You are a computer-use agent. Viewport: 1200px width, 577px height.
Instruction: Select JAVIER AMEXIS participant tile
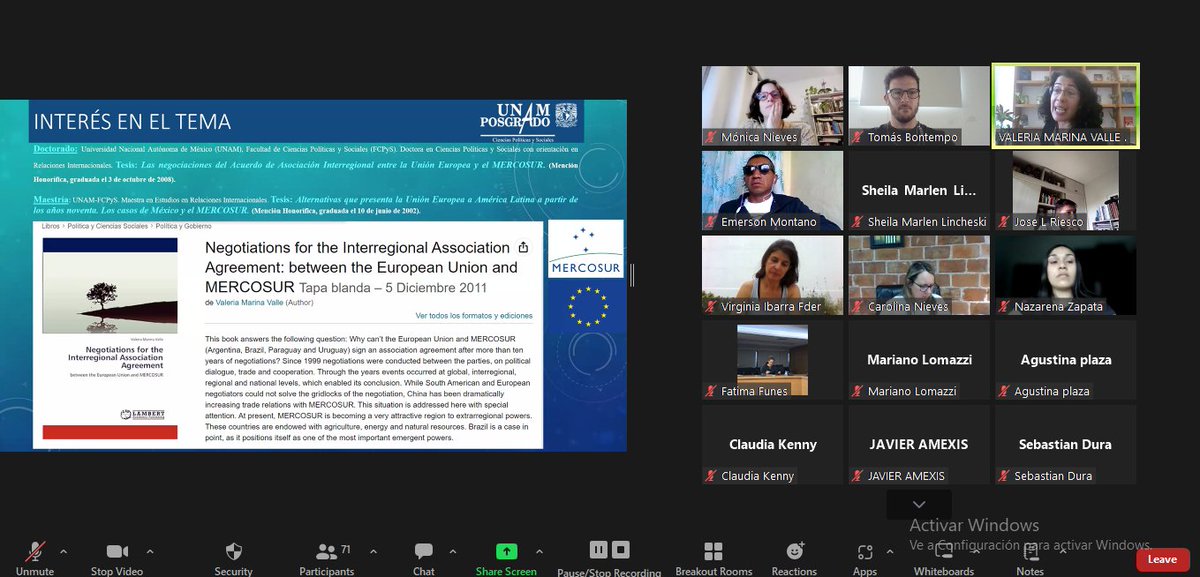coord(919,445)
